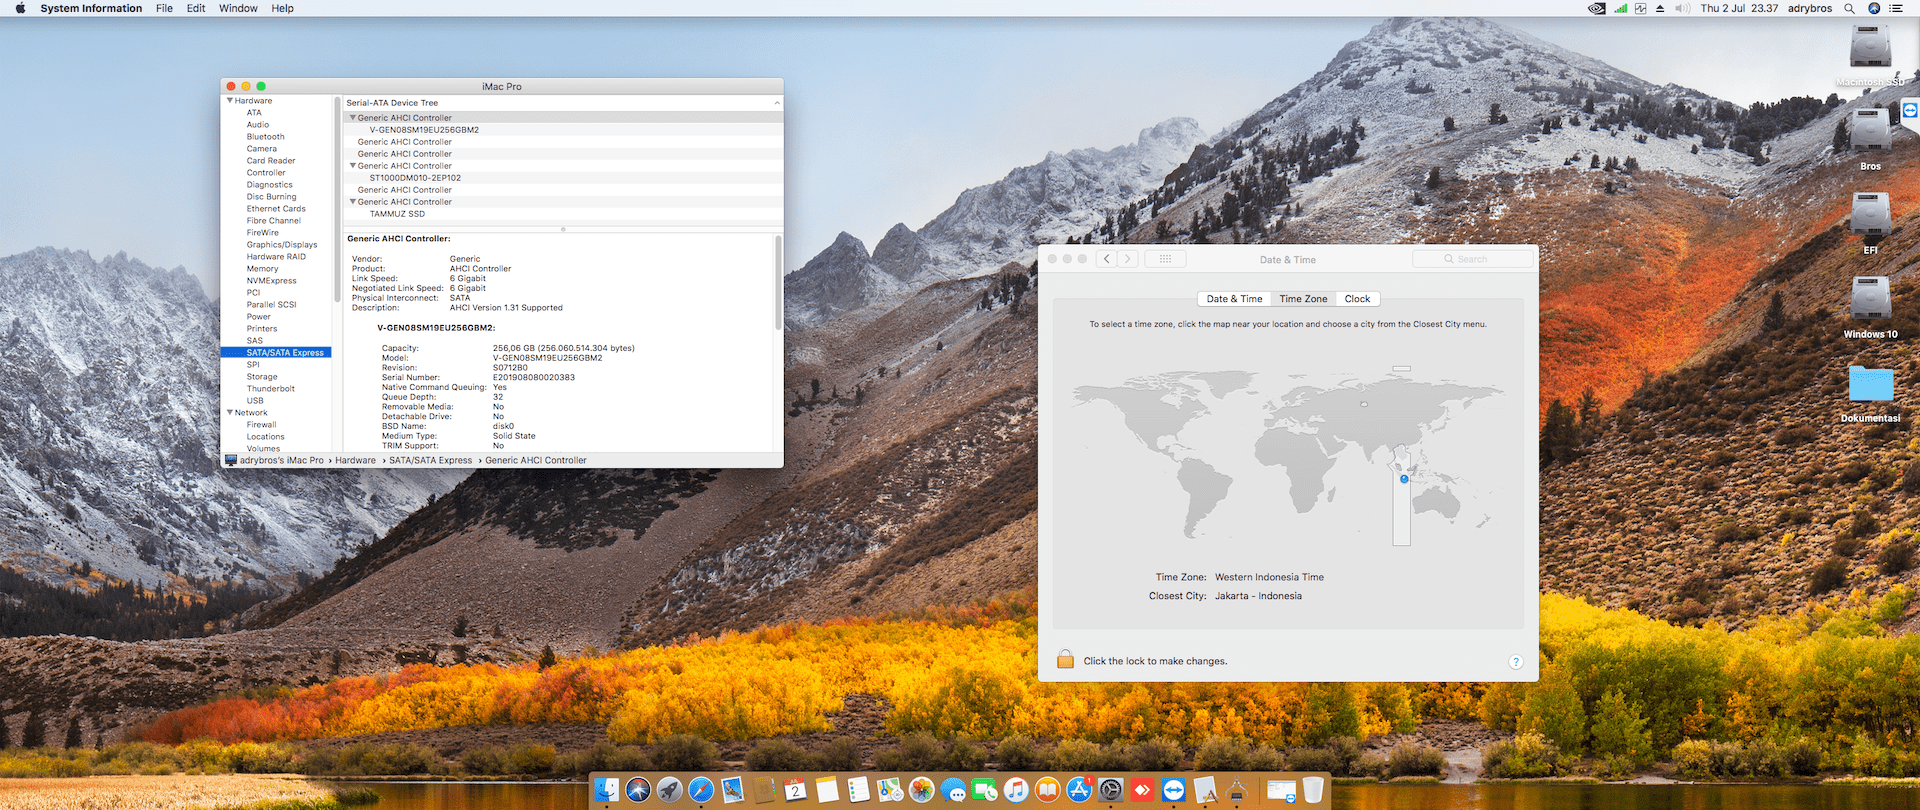Click the lock icon to make changes
This screenshot has height=810, width=1920.
tap(1065, 660)
